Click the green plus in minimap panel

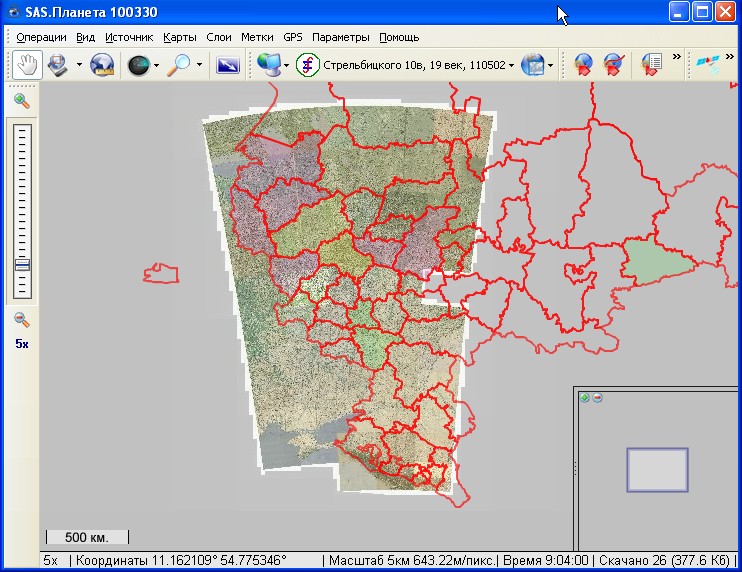585,397
